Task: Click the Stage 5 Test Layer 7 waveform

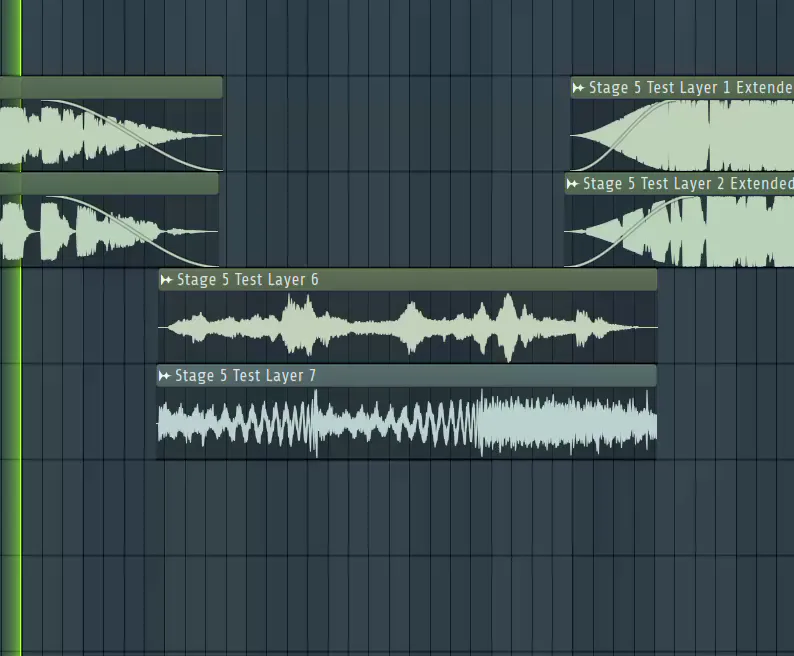Action: [x=407, y=423]
